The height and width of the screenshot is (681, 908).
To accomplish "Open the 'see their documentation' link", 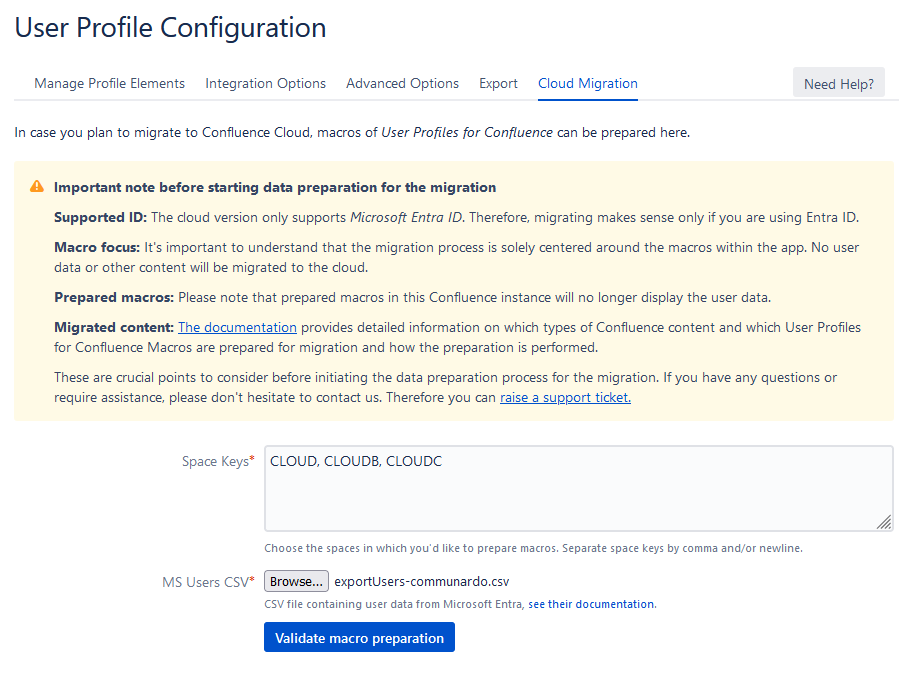I will point(592,604).
